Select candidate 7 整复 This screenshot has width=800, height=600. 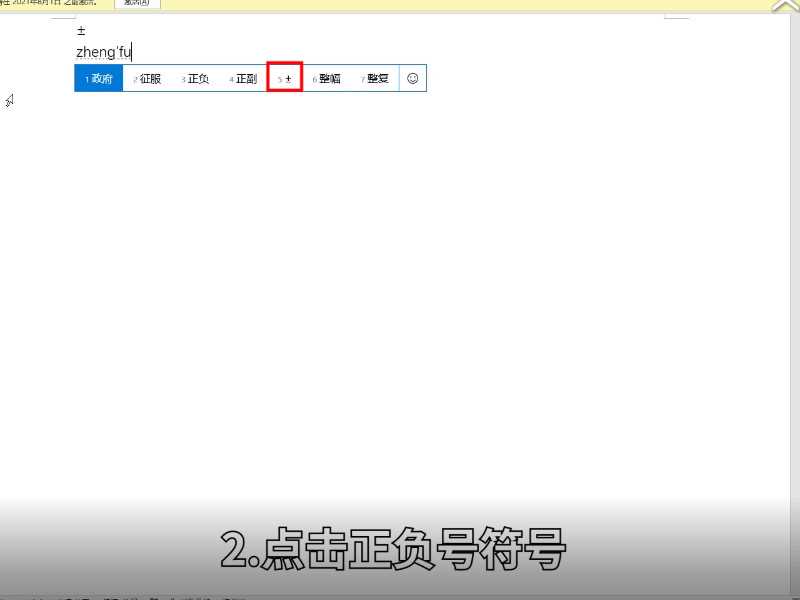click(x=375, y=77)
